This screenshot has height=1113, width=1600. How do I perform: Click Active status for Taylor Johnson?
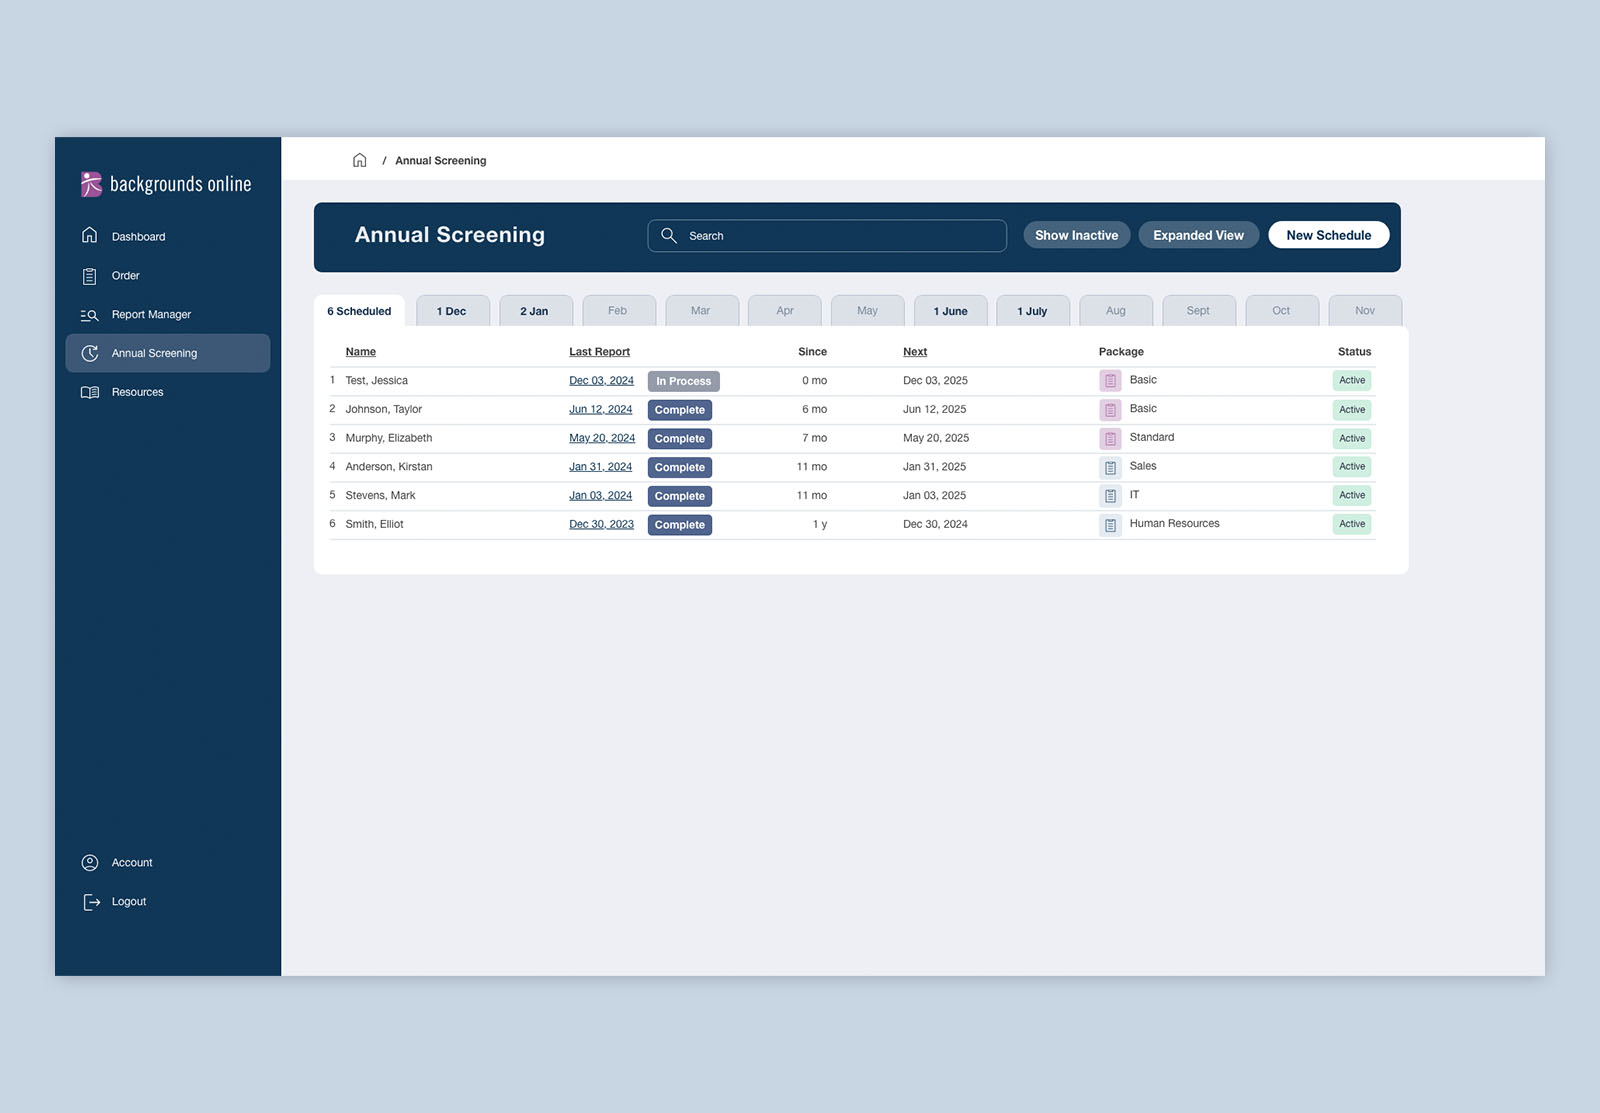tap(1352, 410)
